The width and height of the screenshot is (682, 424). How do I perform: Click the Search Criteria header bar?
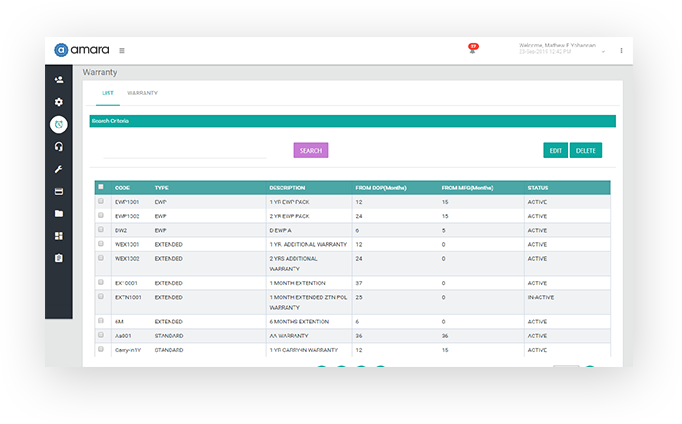(x=352, y=121)
